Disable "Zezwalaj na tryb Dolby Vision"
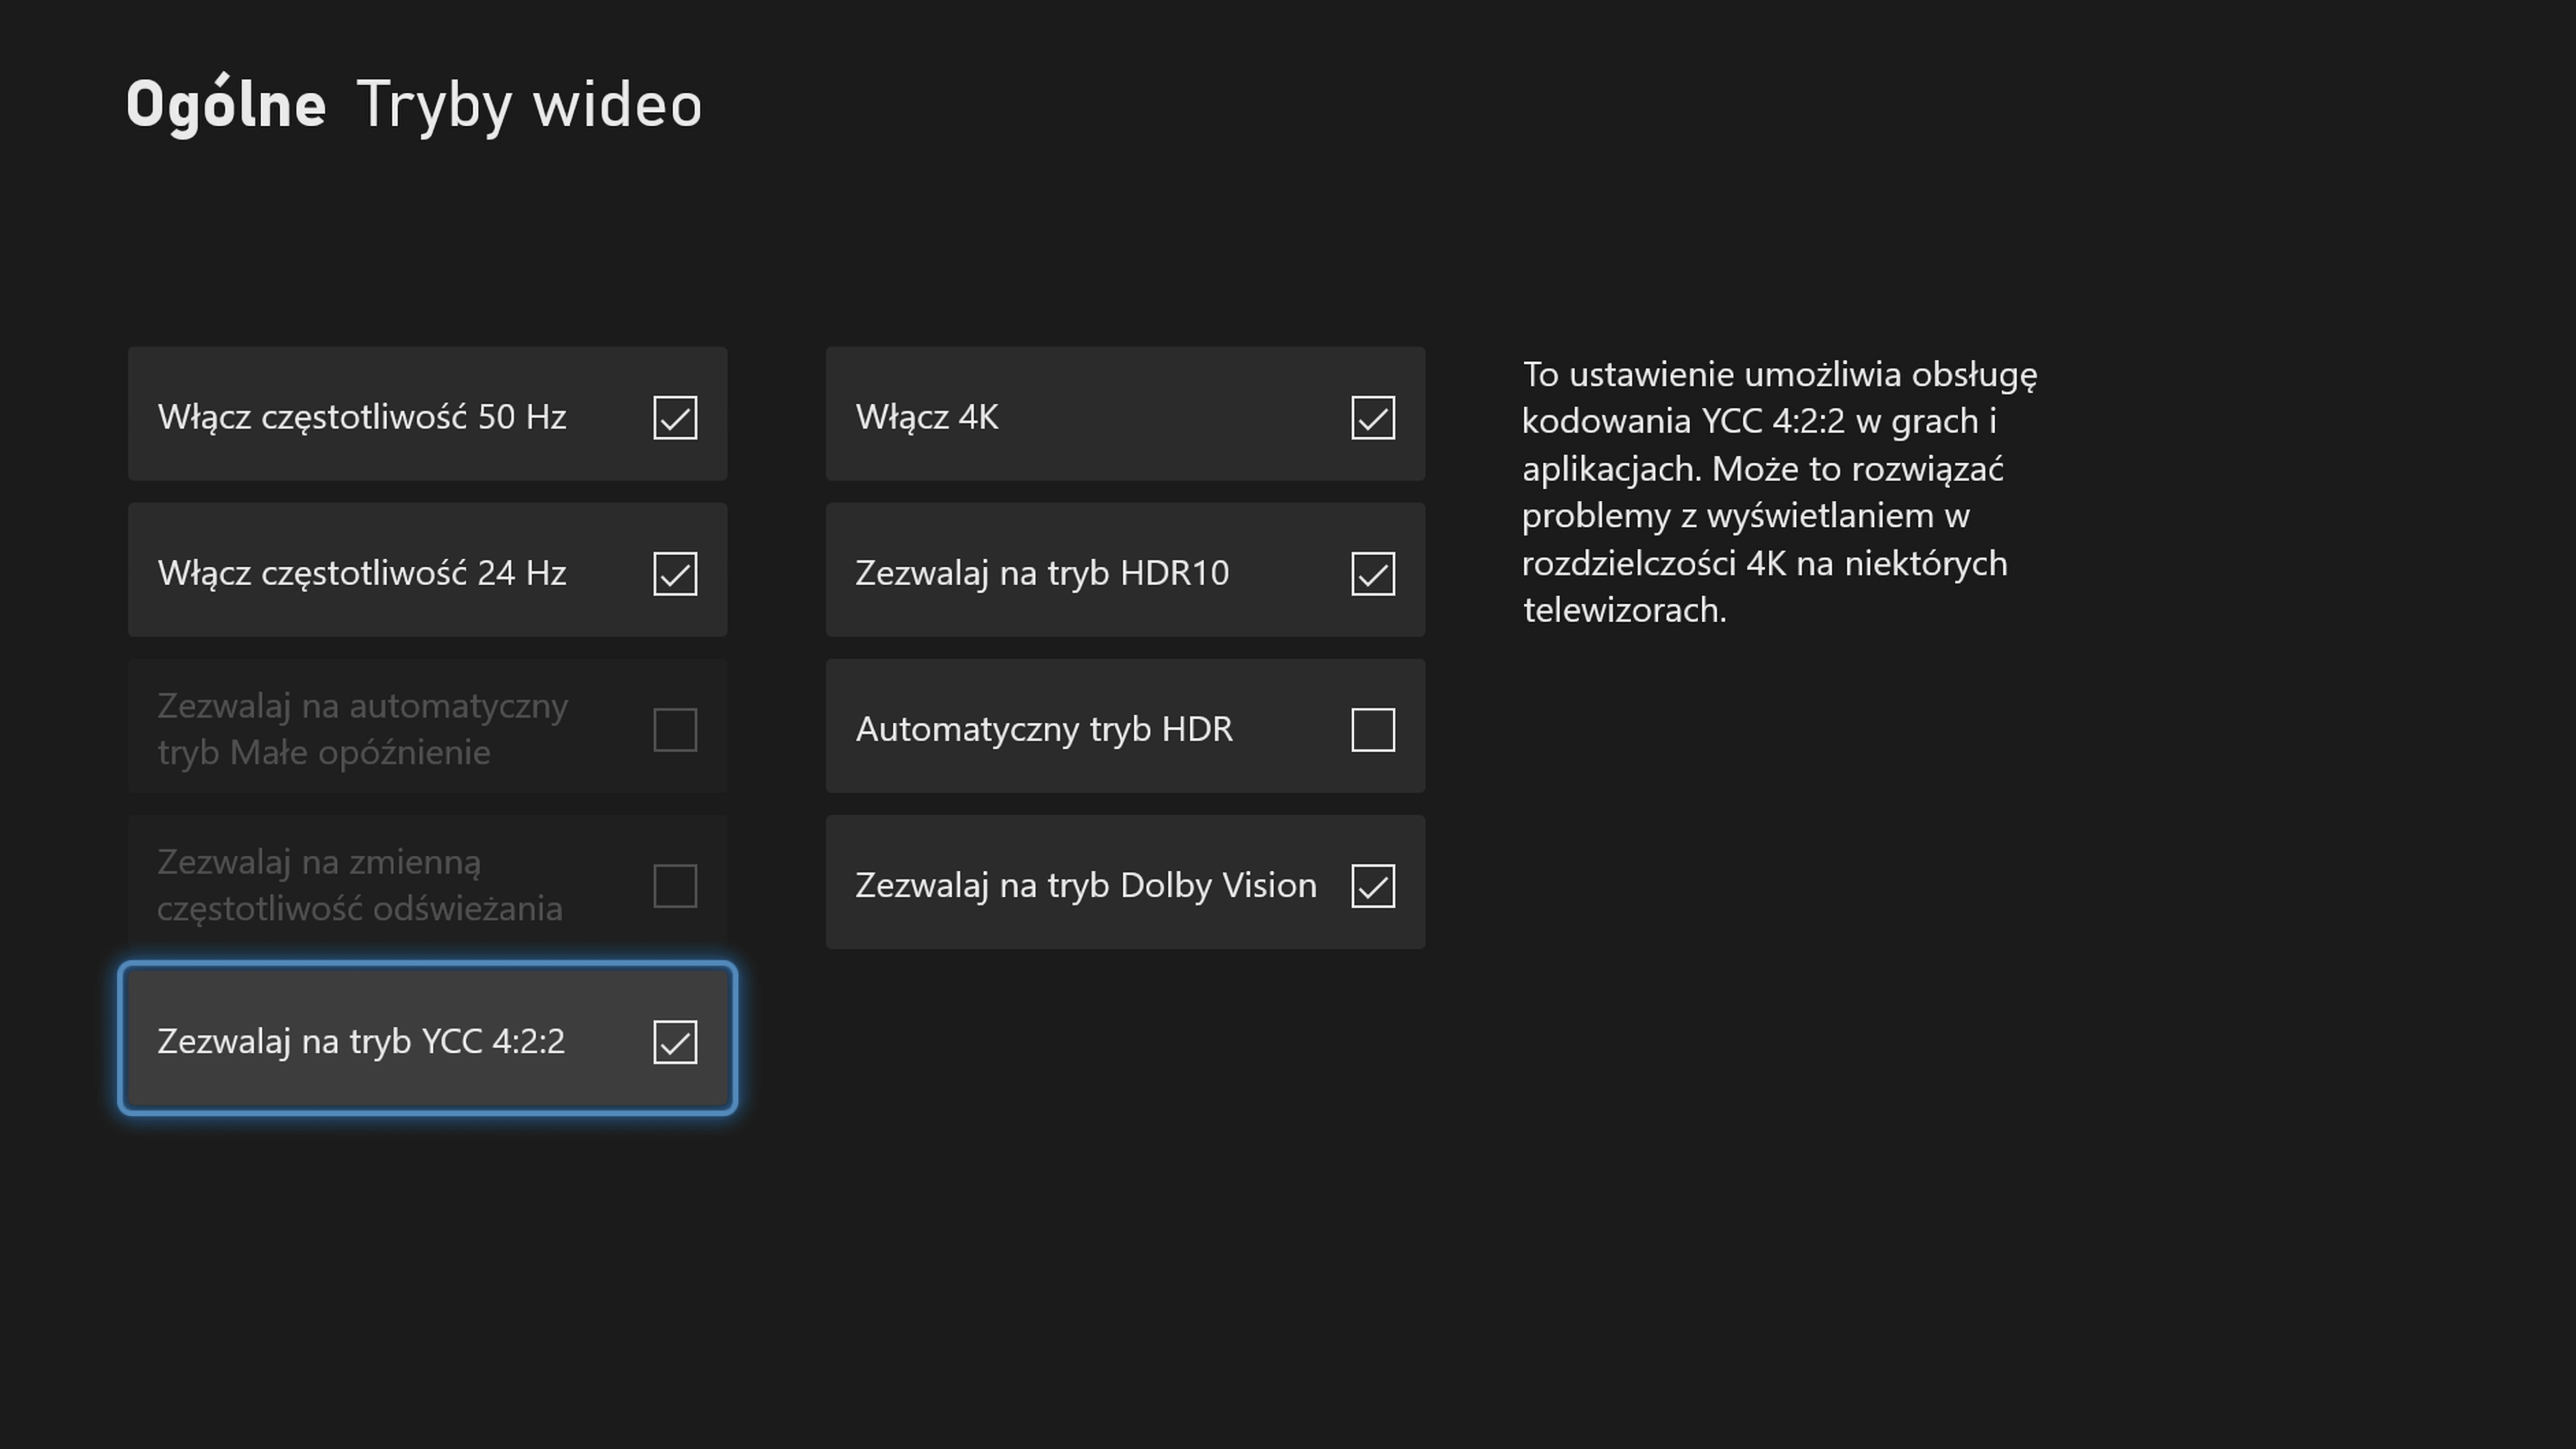 [x=1372, y=884]
